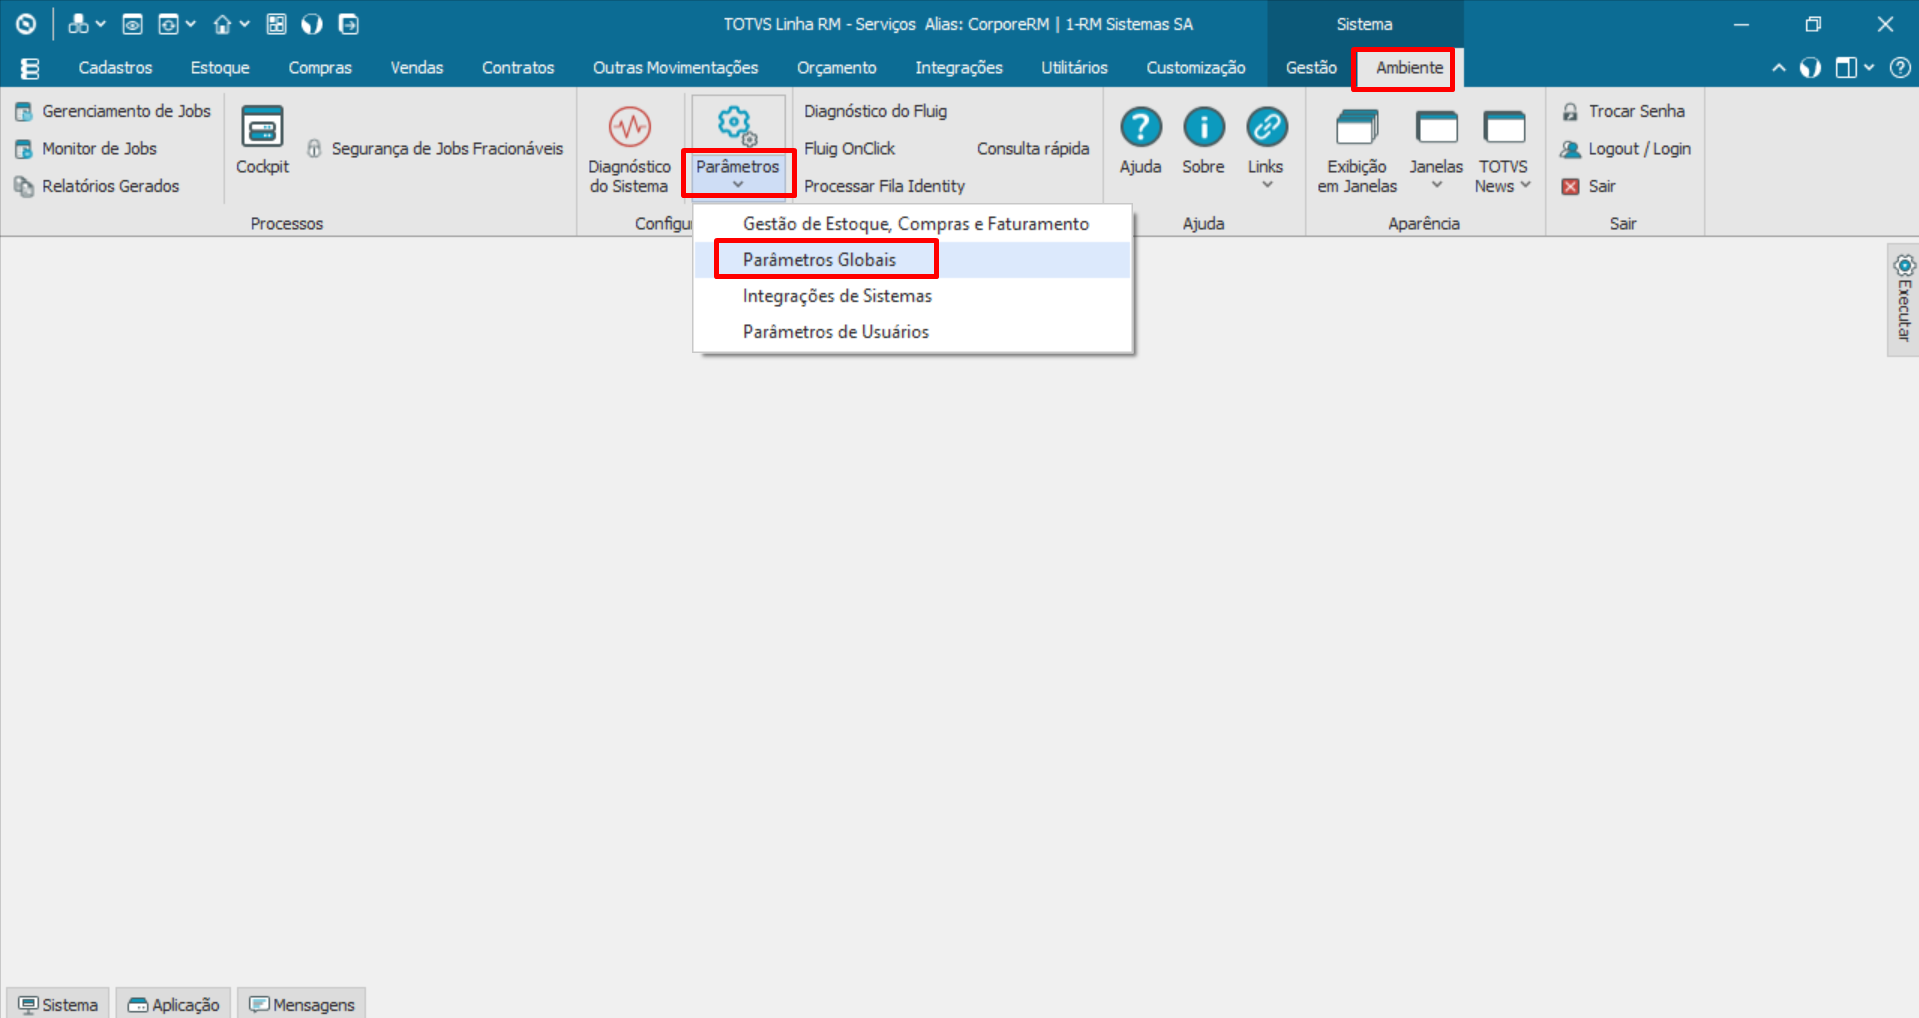Image resolution: width=1919 pixels, height=1018 pixels.
Task: Click the 'Aparência' group label
Action: (x=1424, y=224)
